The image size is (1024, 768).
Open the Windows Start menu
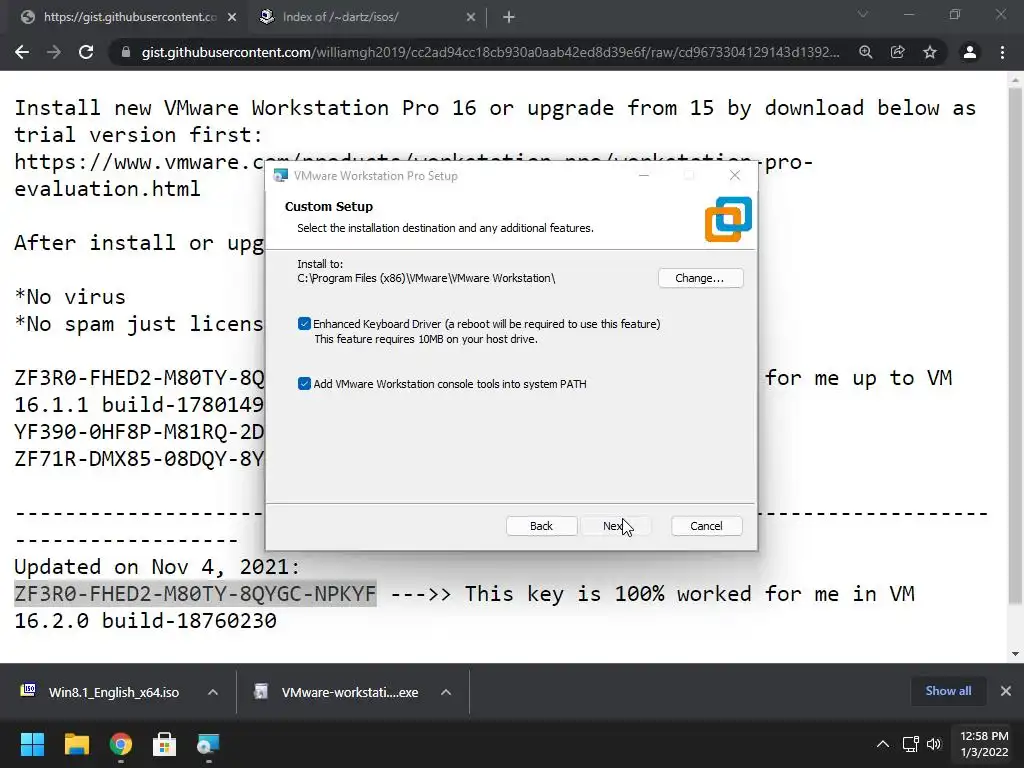tap(32, 744)
